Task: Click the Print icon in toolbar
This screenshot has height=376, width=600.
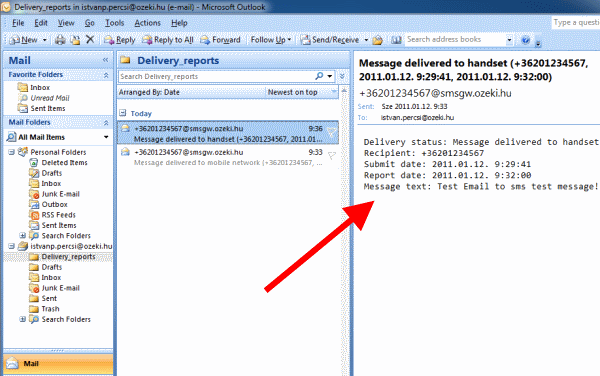Action: (x=60, y=40)
